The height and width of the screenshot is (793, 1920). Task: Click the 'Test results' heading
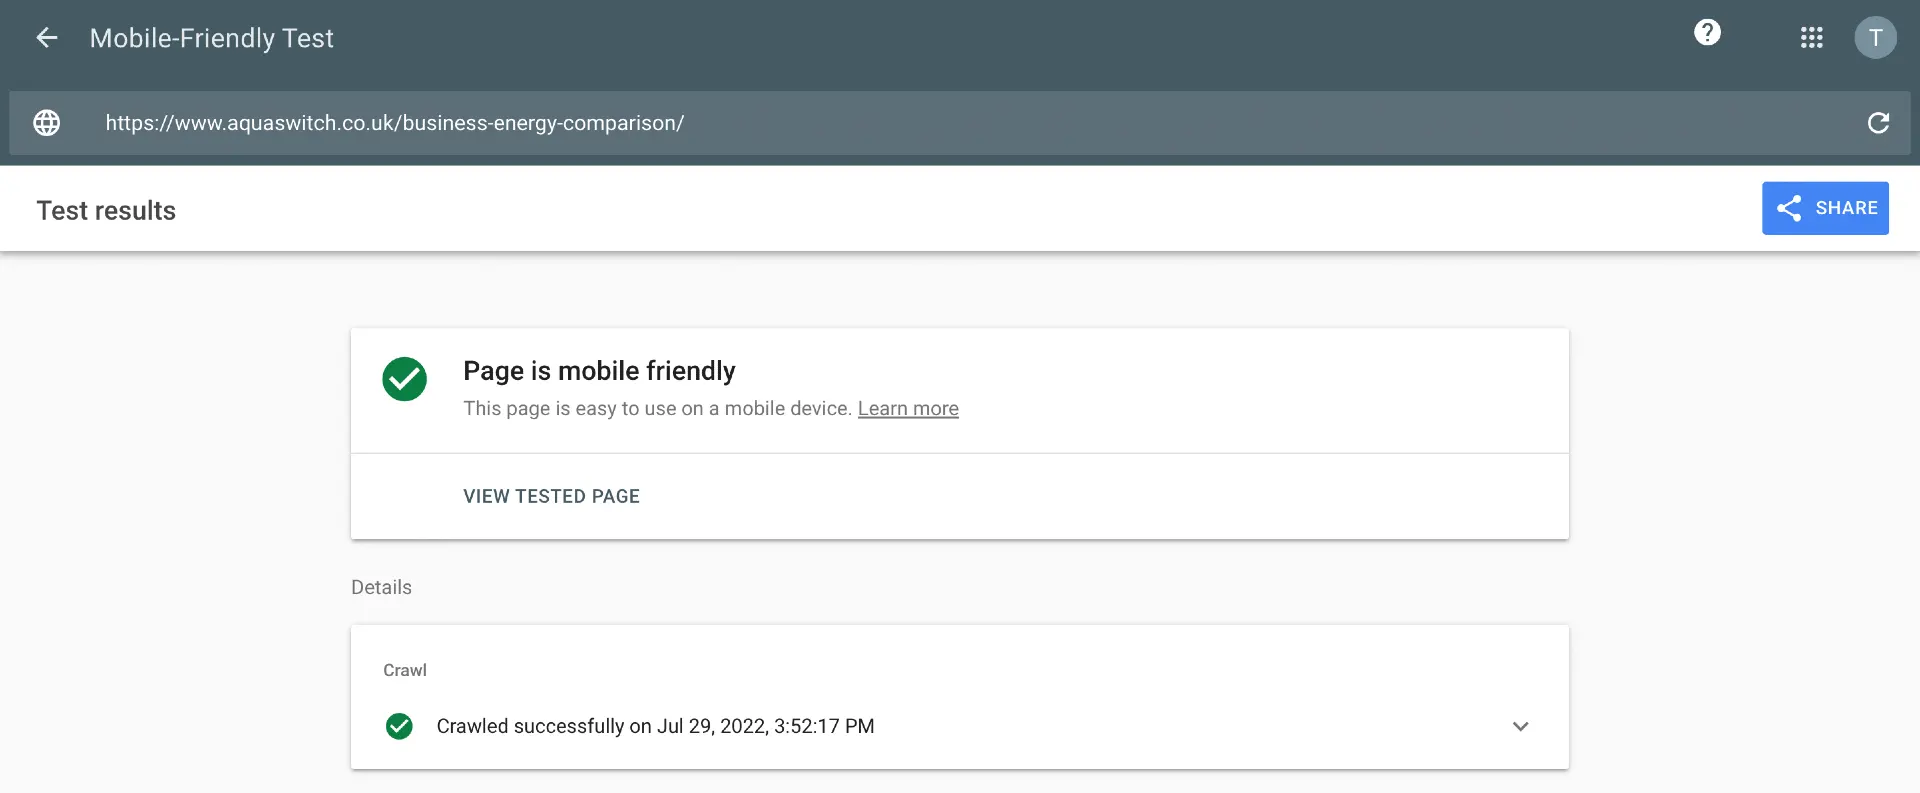point(106,210)
